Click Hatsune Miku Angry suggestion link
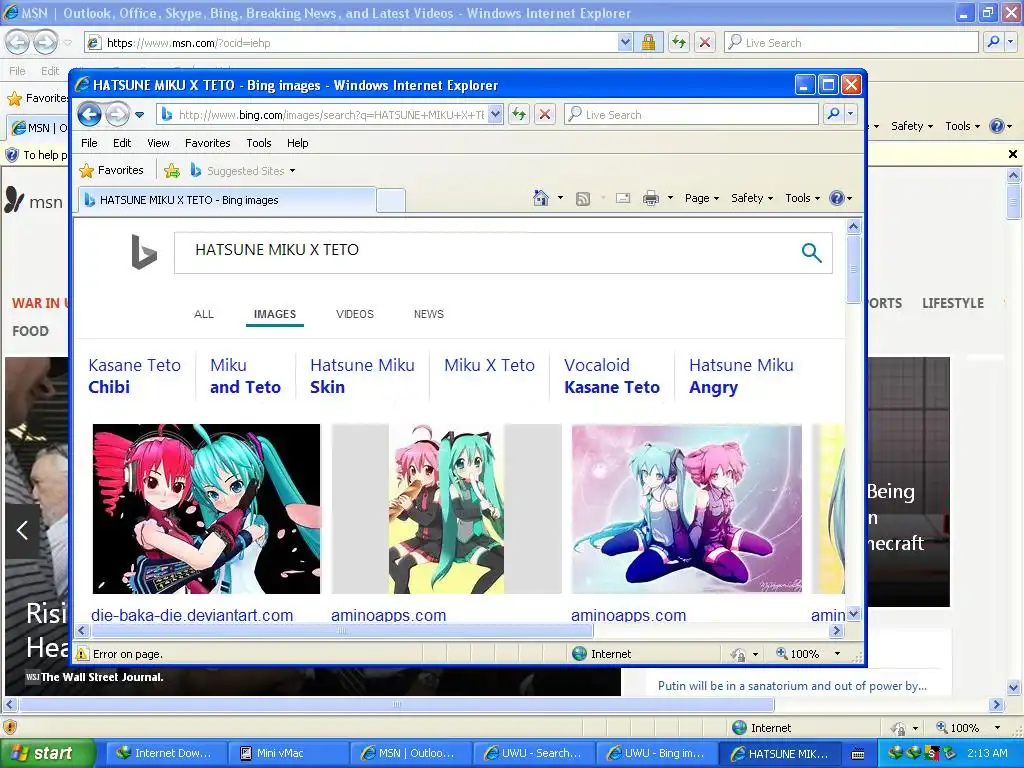The height and width of the screenshot is (768, 1024). 741,376
